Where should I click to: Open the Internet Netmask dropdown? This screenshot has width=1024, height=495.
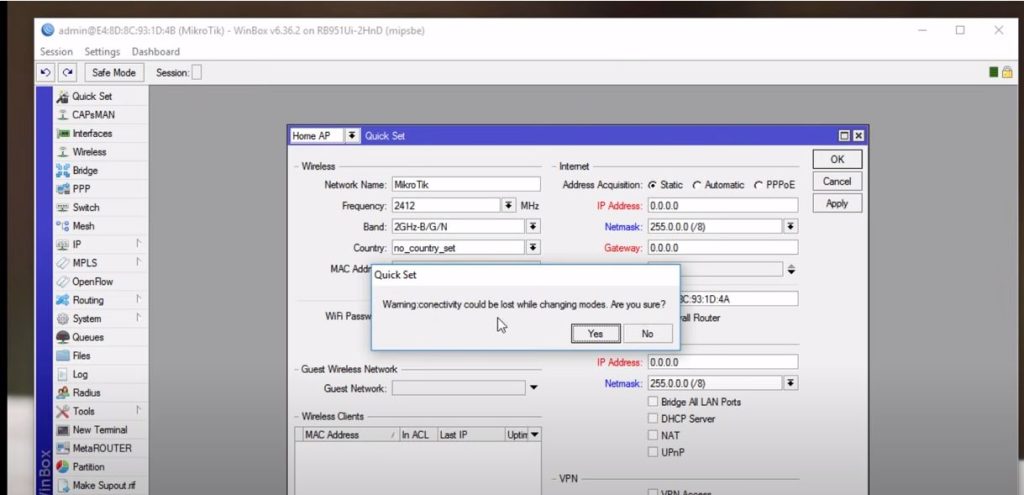click(x=791, y=227)
